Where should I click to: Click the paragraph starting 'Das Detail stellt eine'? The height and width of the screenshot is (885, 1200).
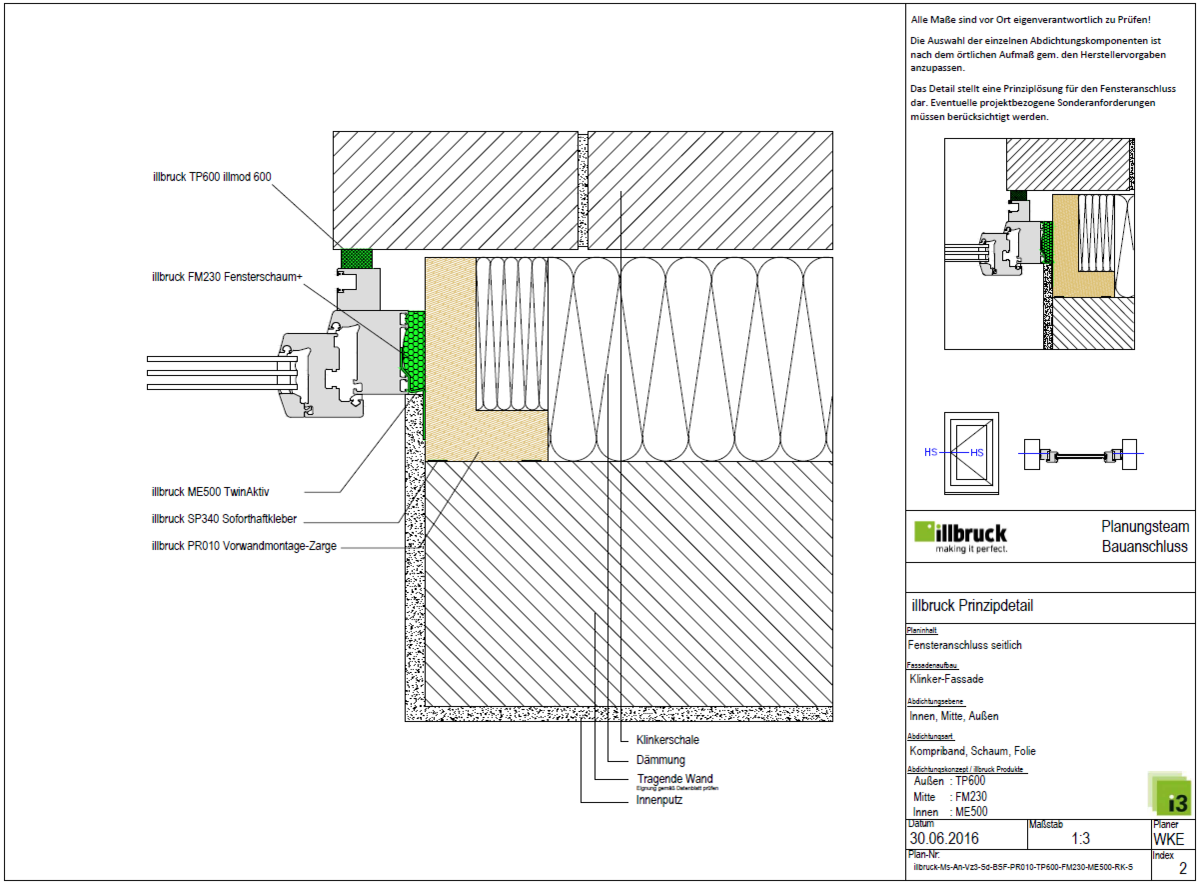(x=1041, y=103)
